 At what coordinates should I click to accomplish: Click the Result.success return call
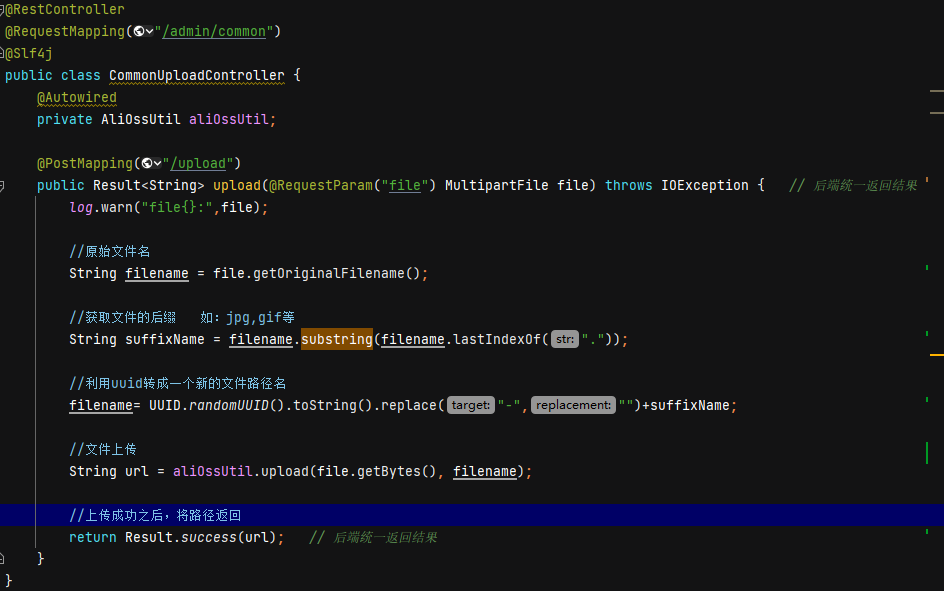click(205, 537)
